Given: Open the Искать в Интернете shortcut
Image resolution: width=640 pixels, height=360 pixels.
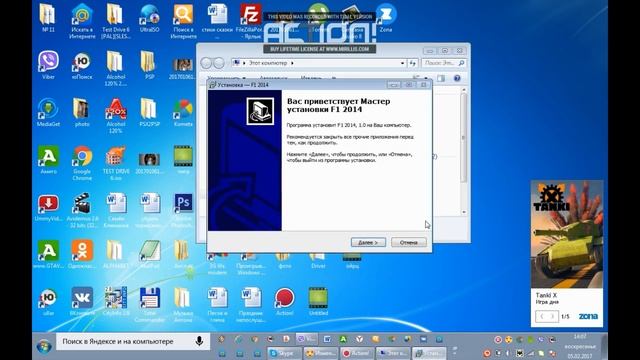Looking at the screenshot, I should [82, 21].
